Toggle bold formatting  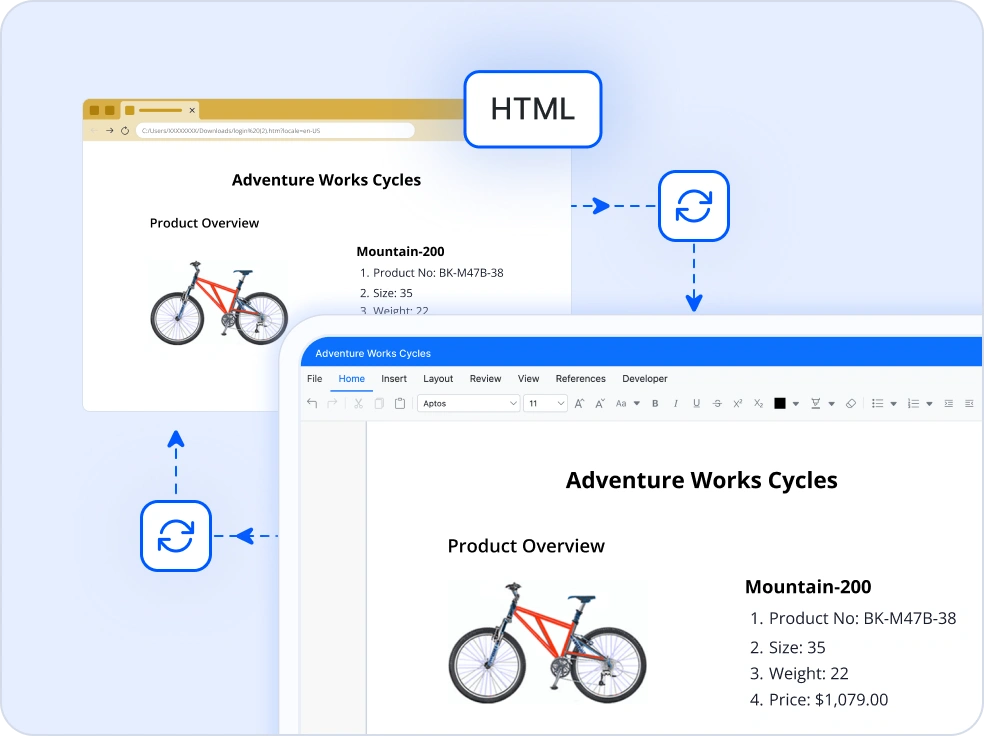click(x=655, y=404)
